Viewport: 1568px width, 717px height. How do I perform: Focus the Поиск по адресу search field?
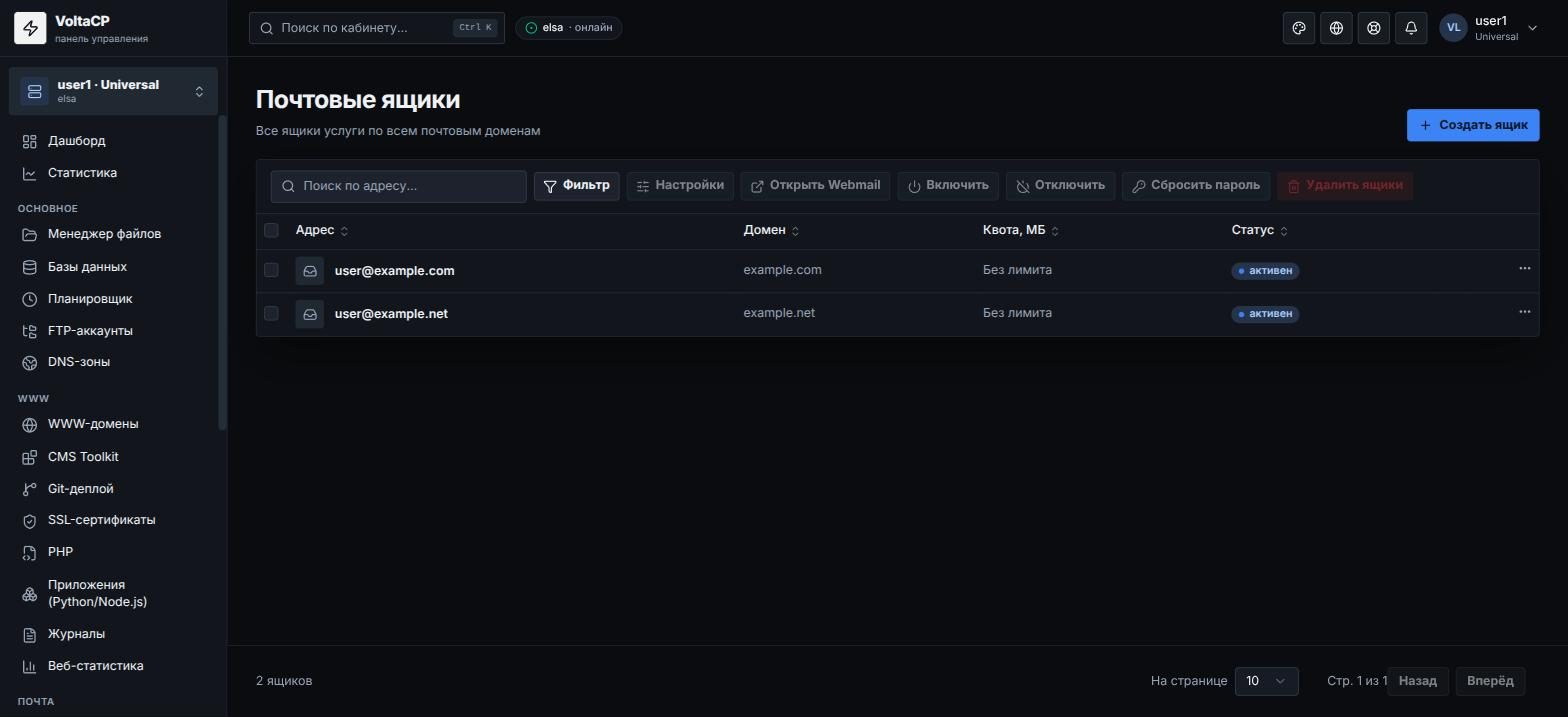[x=398, y=186]
